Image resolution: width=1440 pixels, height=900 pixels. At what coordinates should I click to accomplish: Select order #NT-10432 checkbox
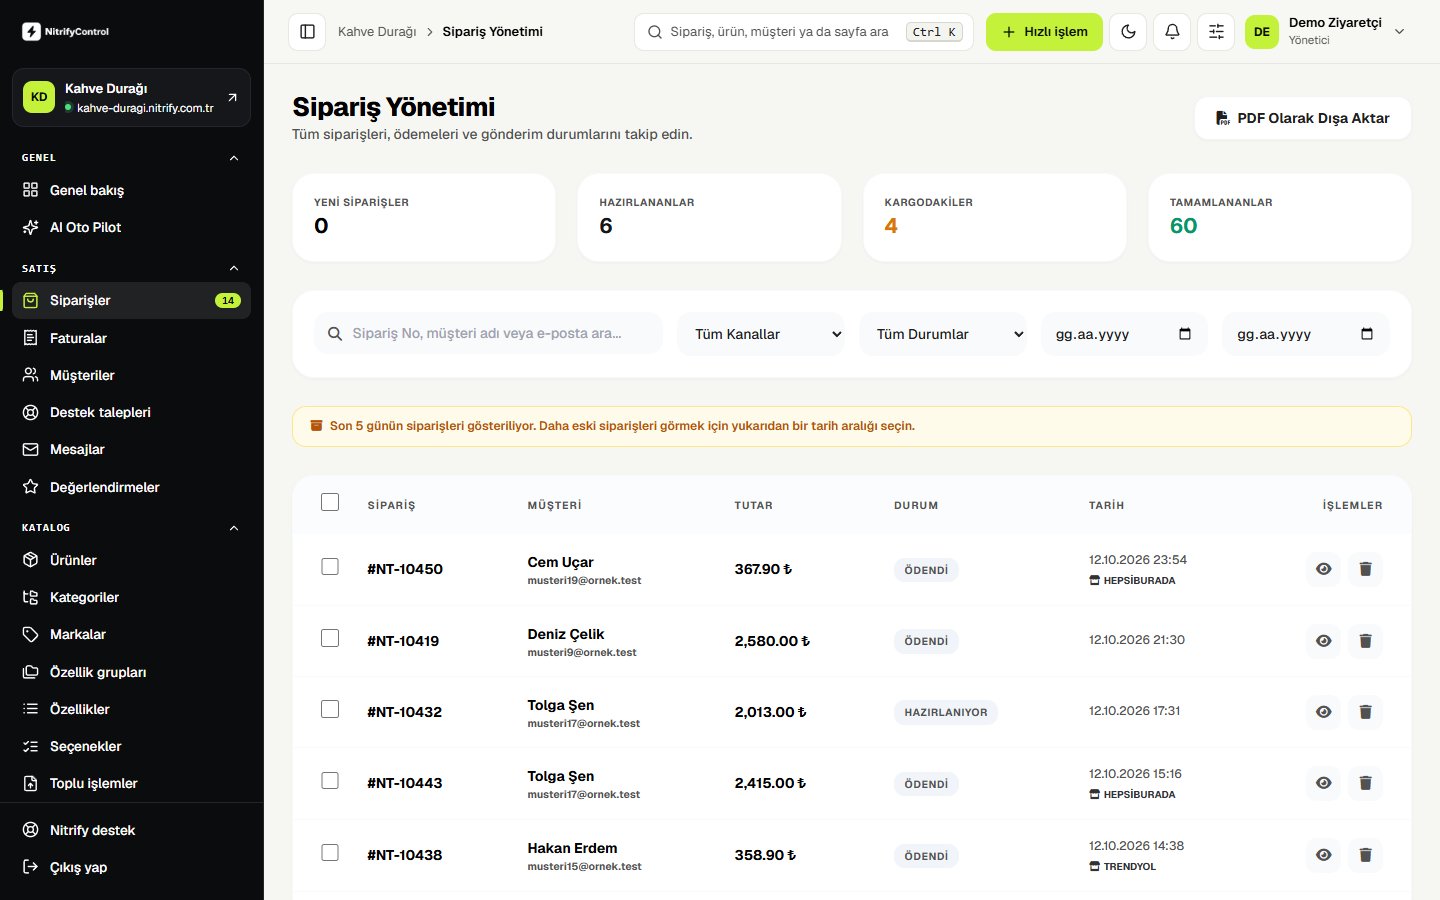click(330, 709)
